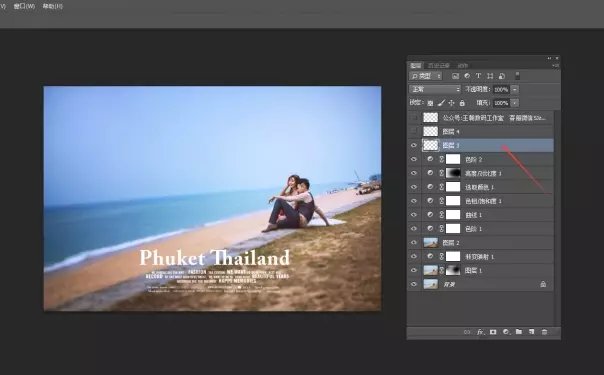Open the 帮助(H) Help menu
This screenshot has height=375, width=604.
(x=53, y=7)
